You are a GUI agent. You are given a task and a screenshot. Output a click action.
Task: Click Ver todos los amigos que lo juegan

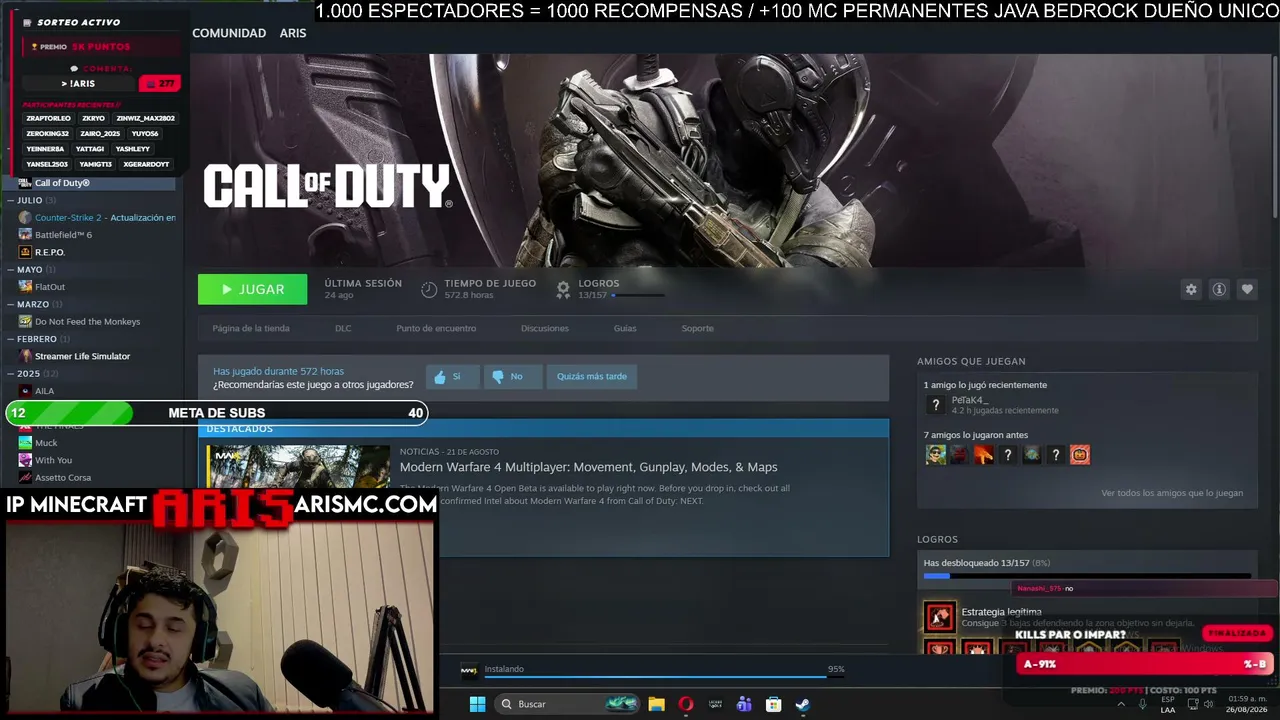coord(1172,493)
